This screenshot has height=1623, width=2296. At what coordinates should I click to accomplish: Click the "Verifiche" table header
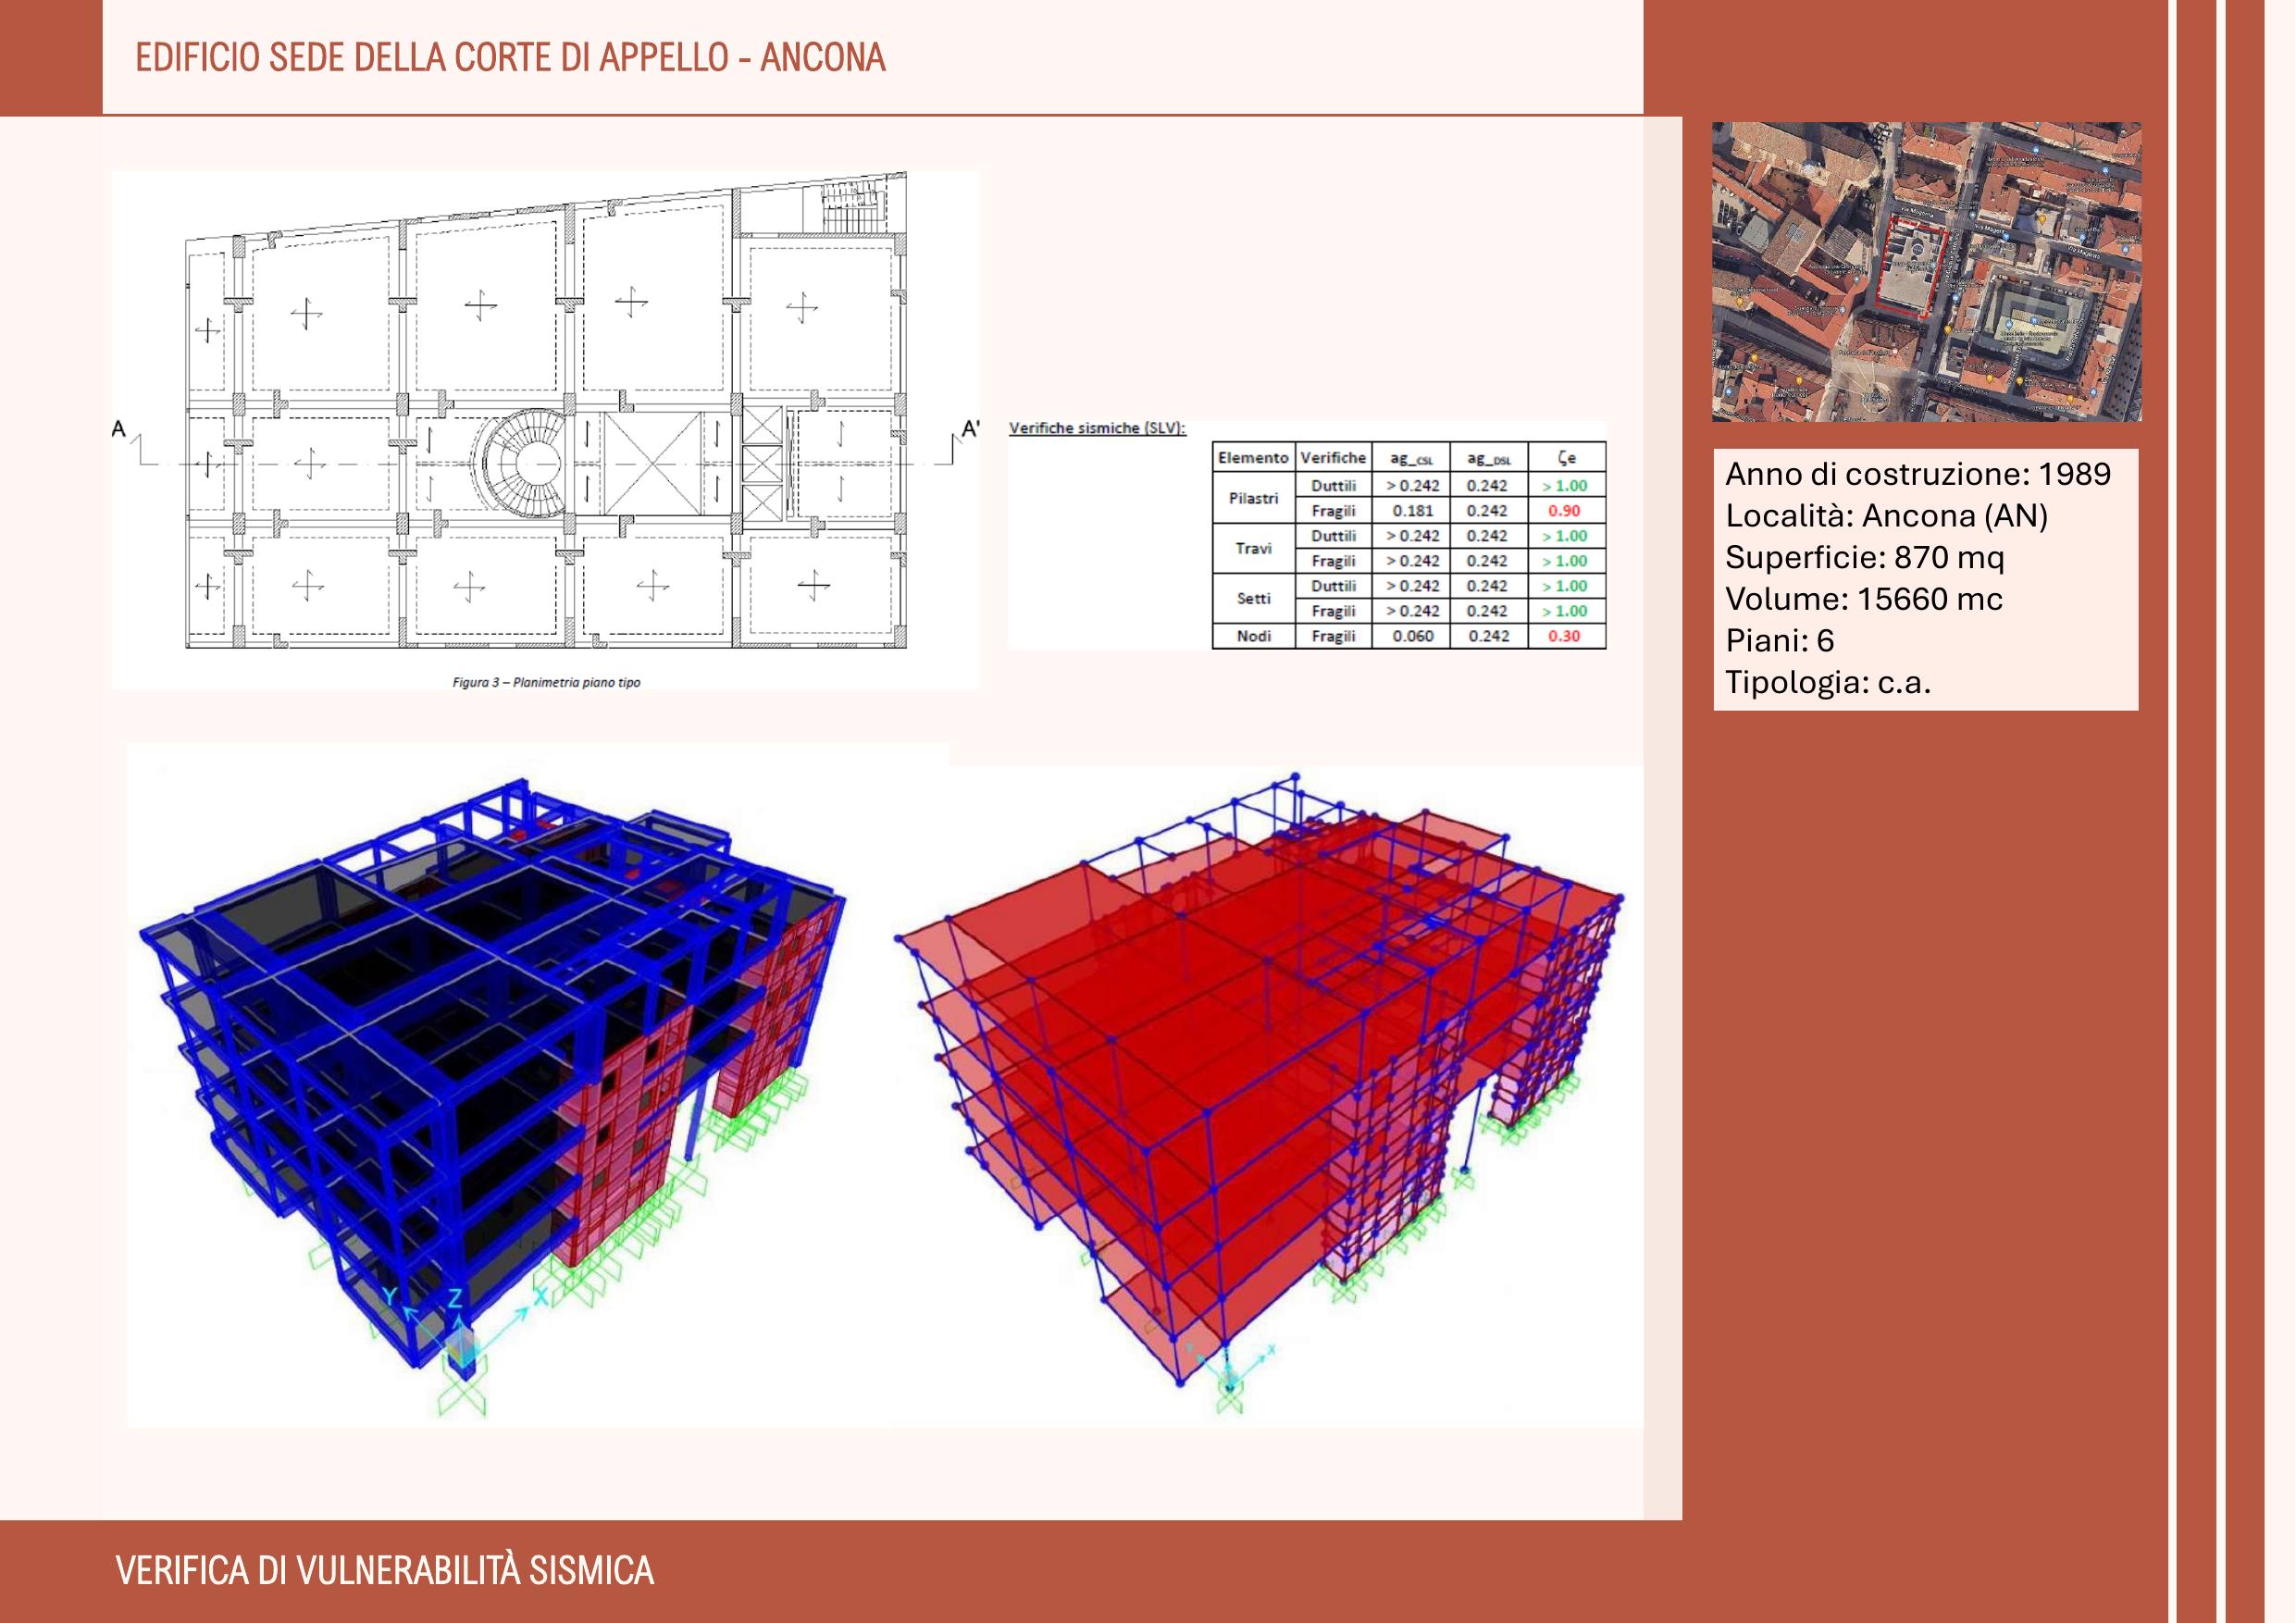pyautogui.click(x=1333, y=458)
